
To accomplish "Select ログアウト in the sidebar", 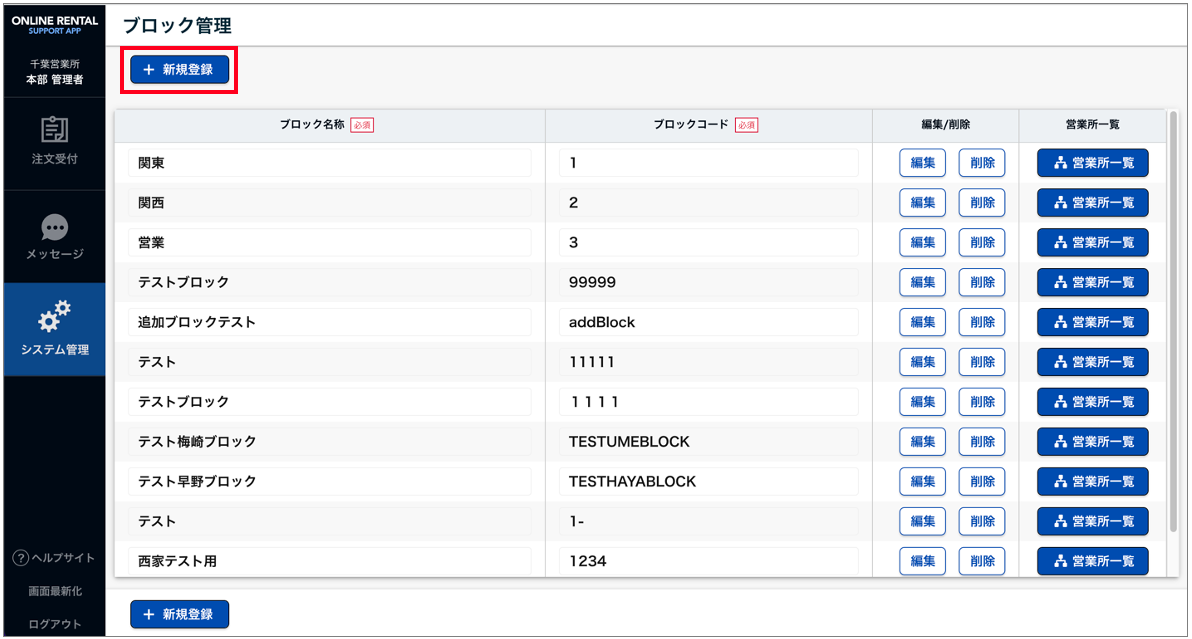I will point(54,624).
